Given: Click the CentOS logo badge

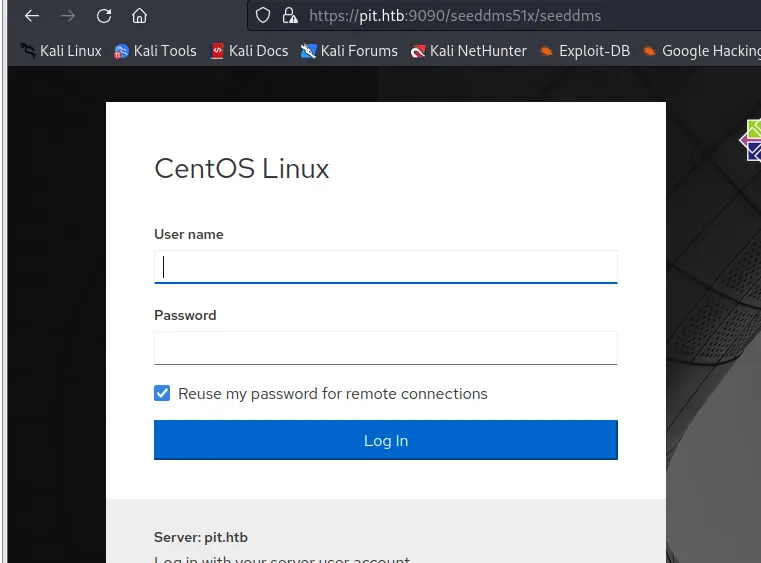Looking at the screenshot, I should [x=752, y=140].
